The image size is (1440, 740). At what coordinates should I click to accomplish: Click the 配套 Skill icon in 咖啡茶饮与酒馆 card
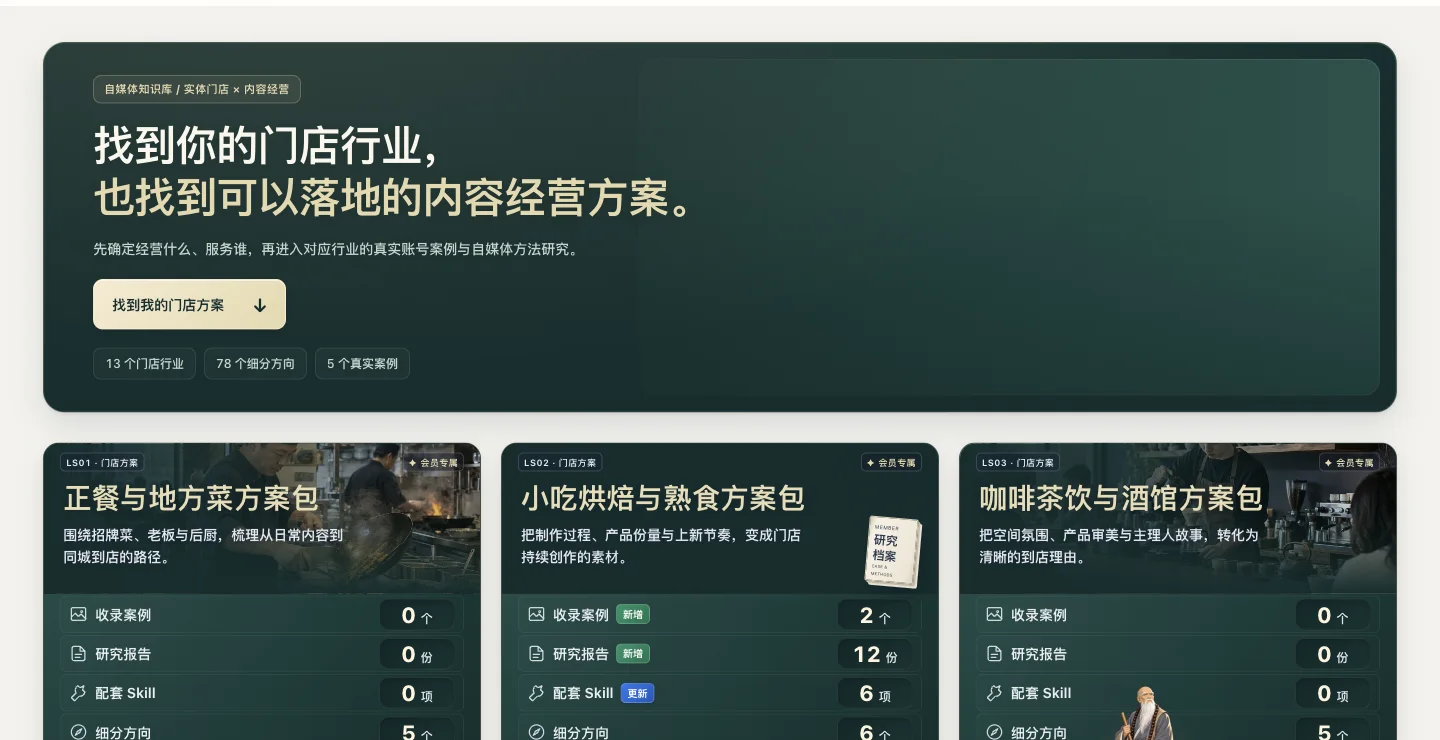point(994,692)
